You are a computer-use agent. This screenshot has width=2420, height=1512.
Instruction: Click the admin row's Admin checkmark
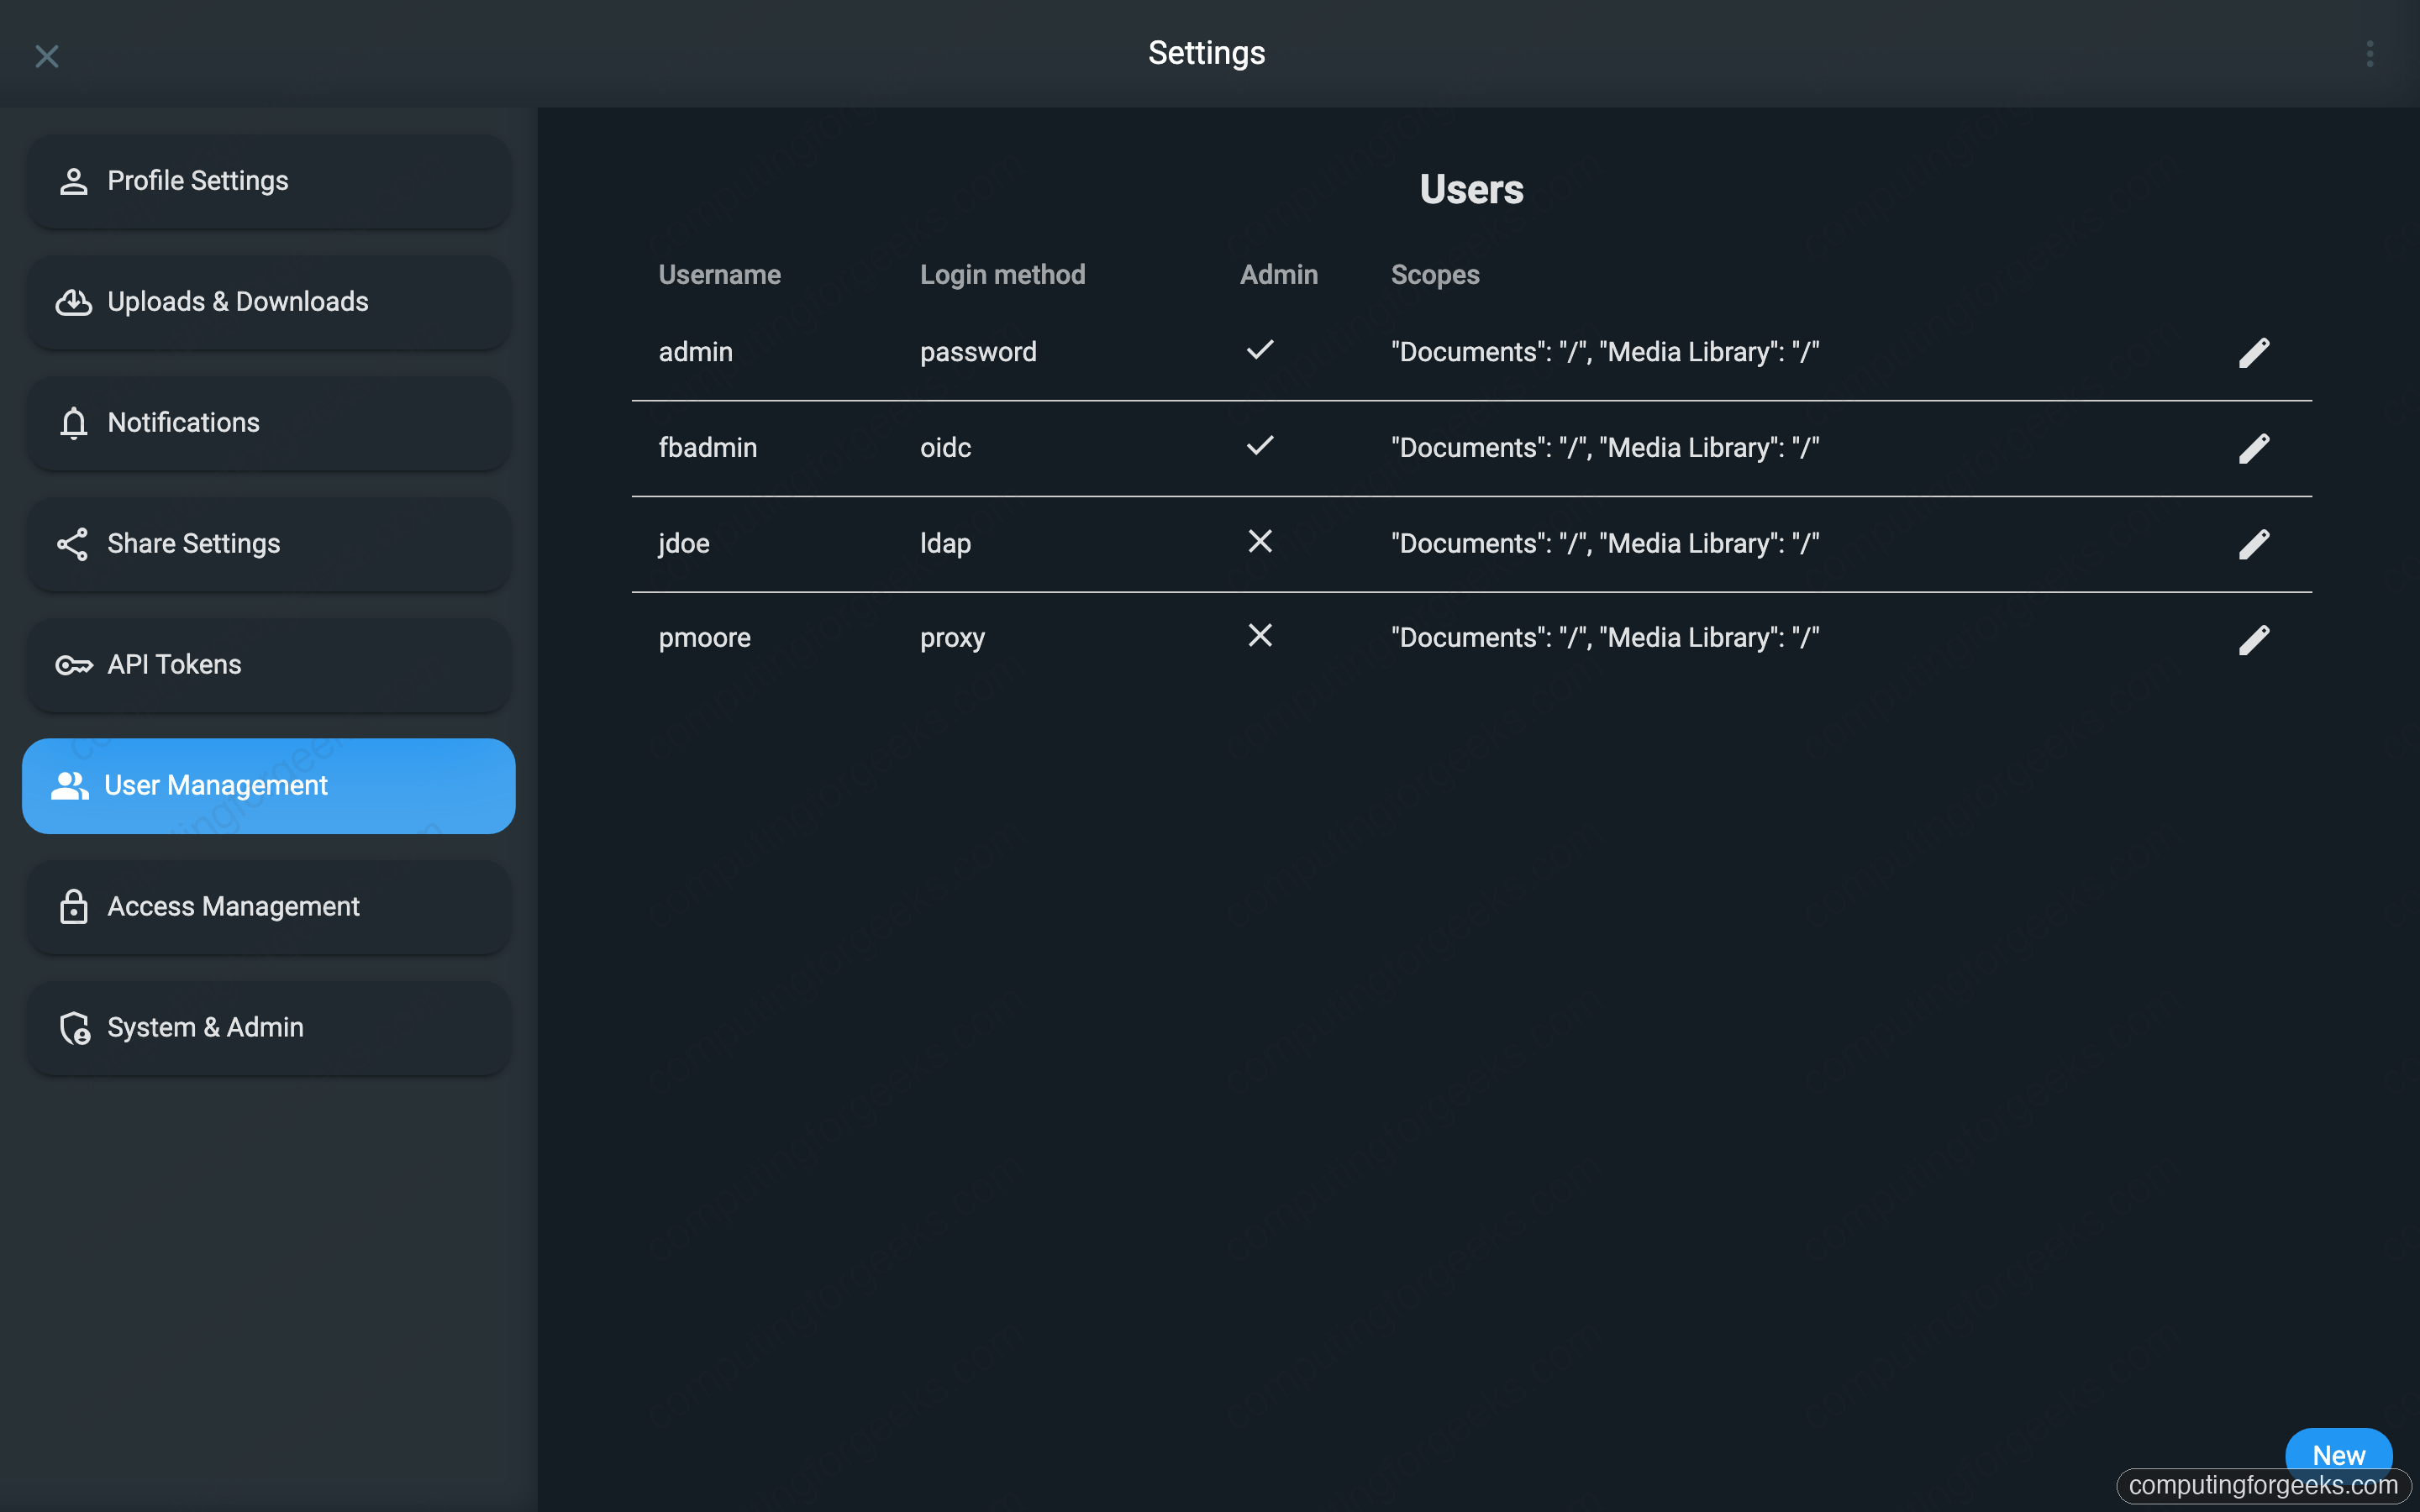(1260, 350)
